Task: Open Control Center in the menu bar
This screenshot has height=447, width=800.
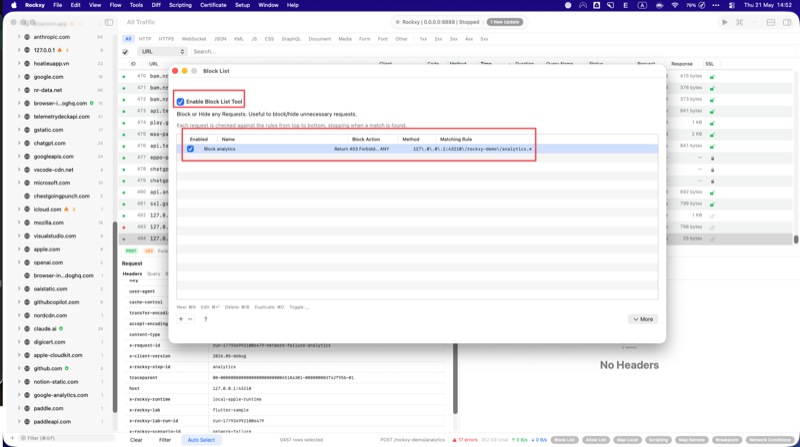Action: click(732, 5)
